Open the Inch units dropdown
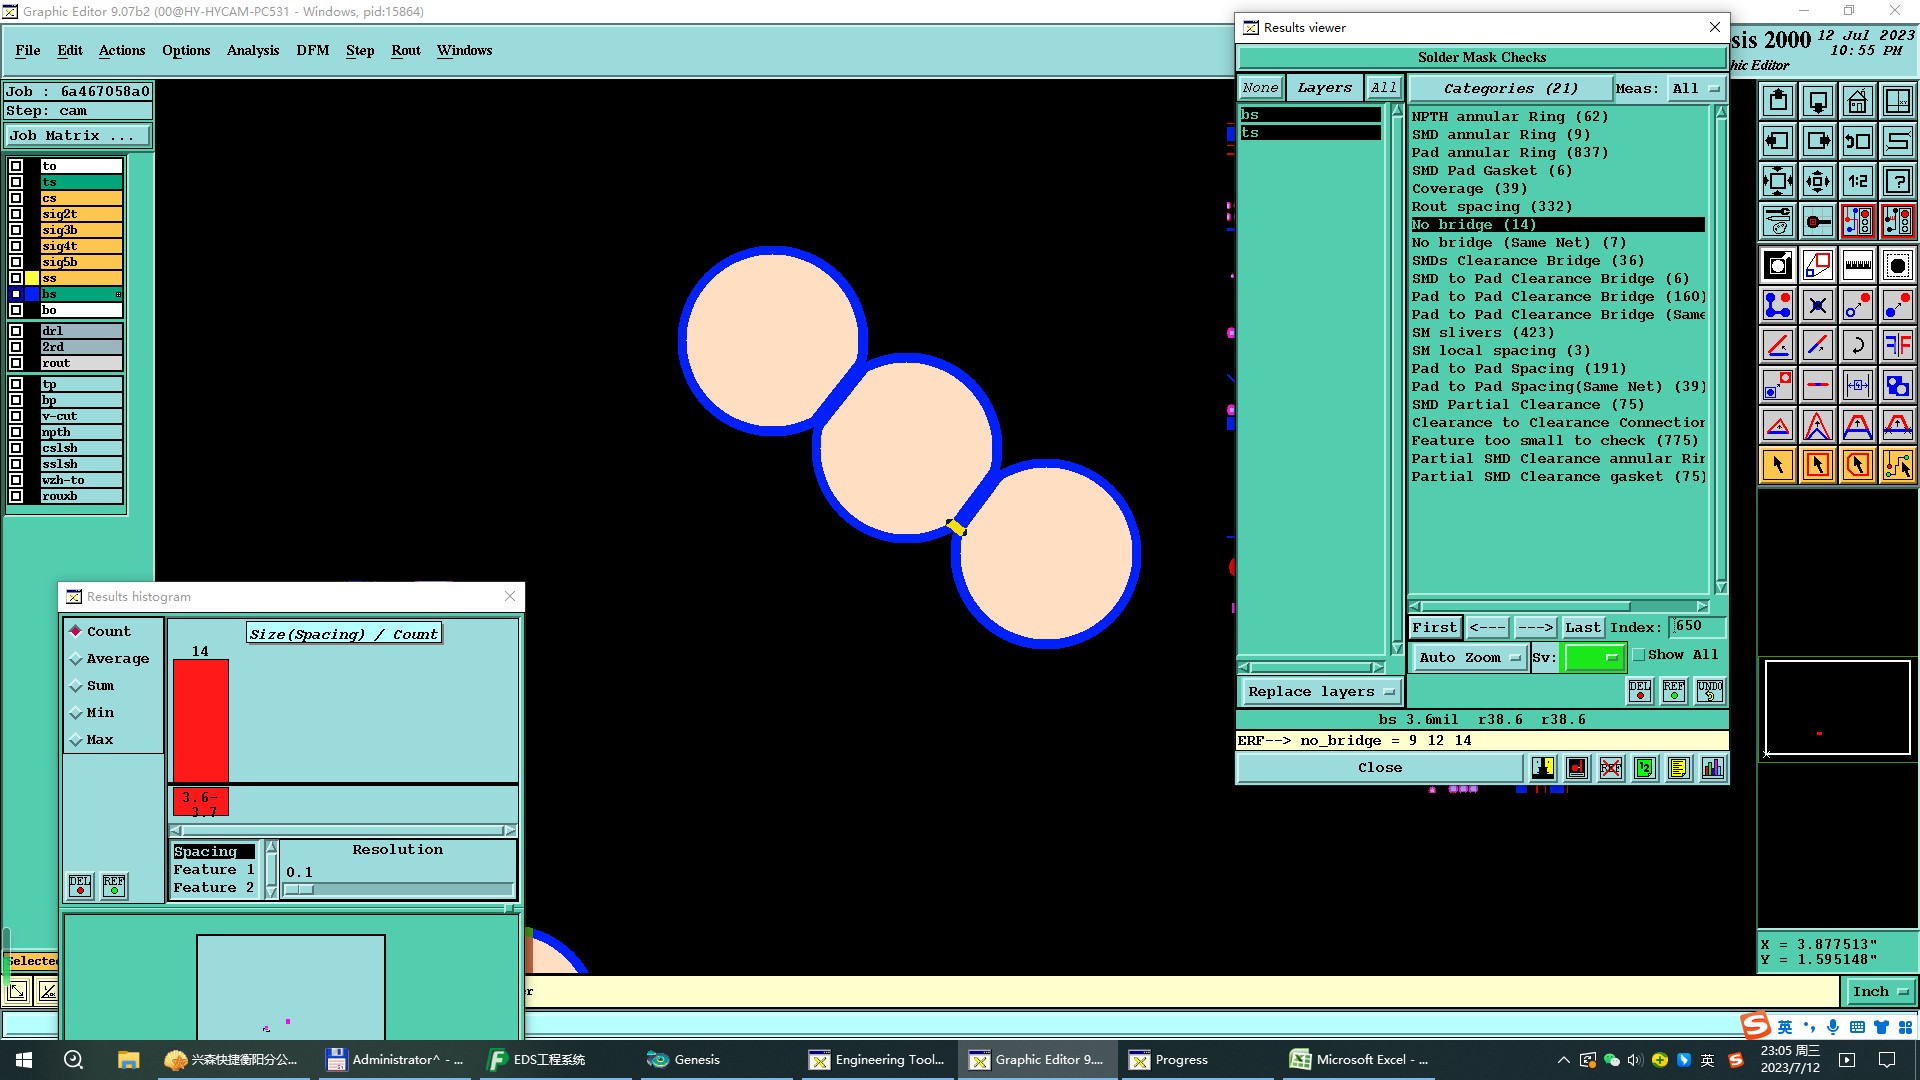This screenshot has width=1920, height=1080. pos(1879,991)
